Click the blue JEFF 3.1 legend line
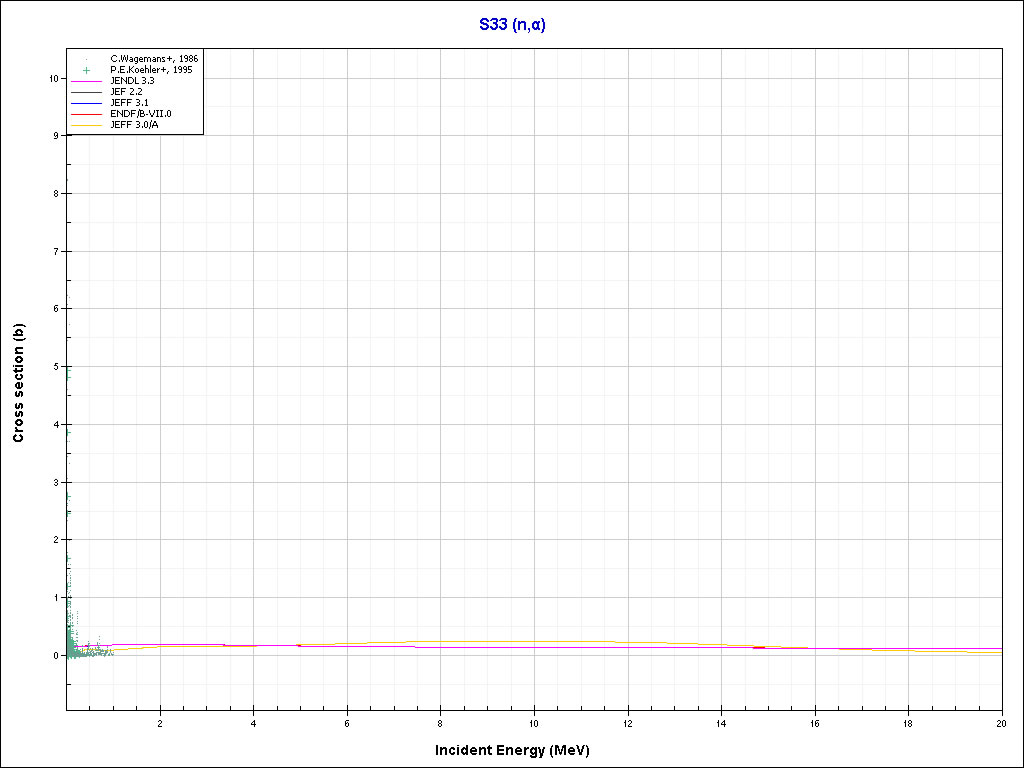 (87, 103)
